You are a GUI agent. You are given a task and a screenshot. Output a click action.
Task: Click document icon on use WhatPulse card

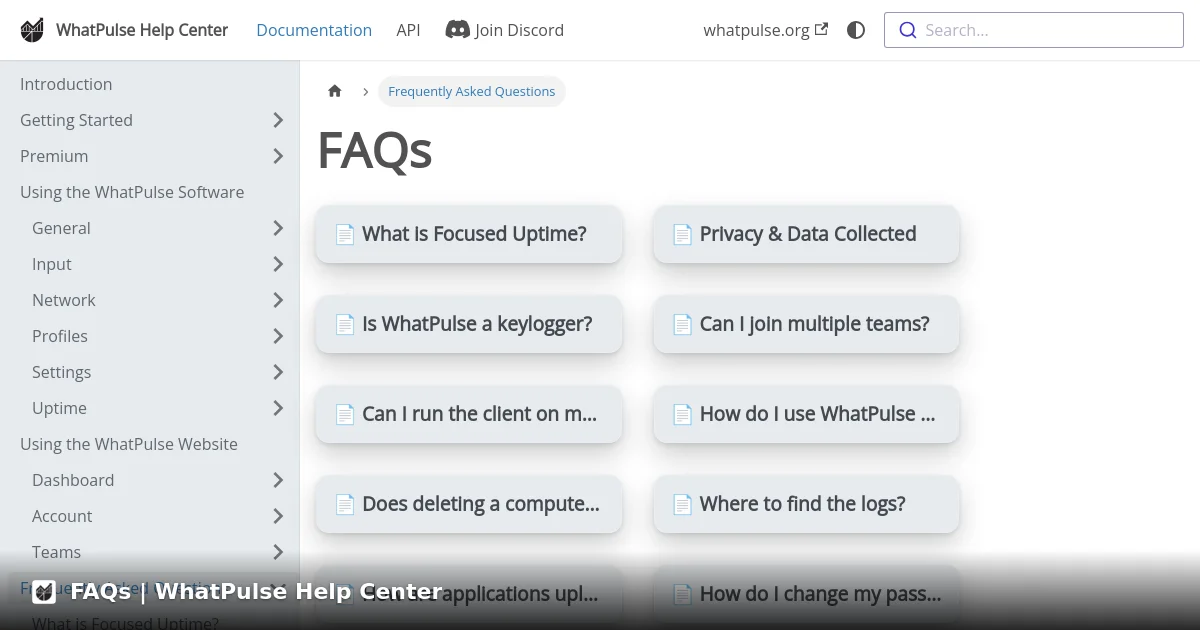682,414
